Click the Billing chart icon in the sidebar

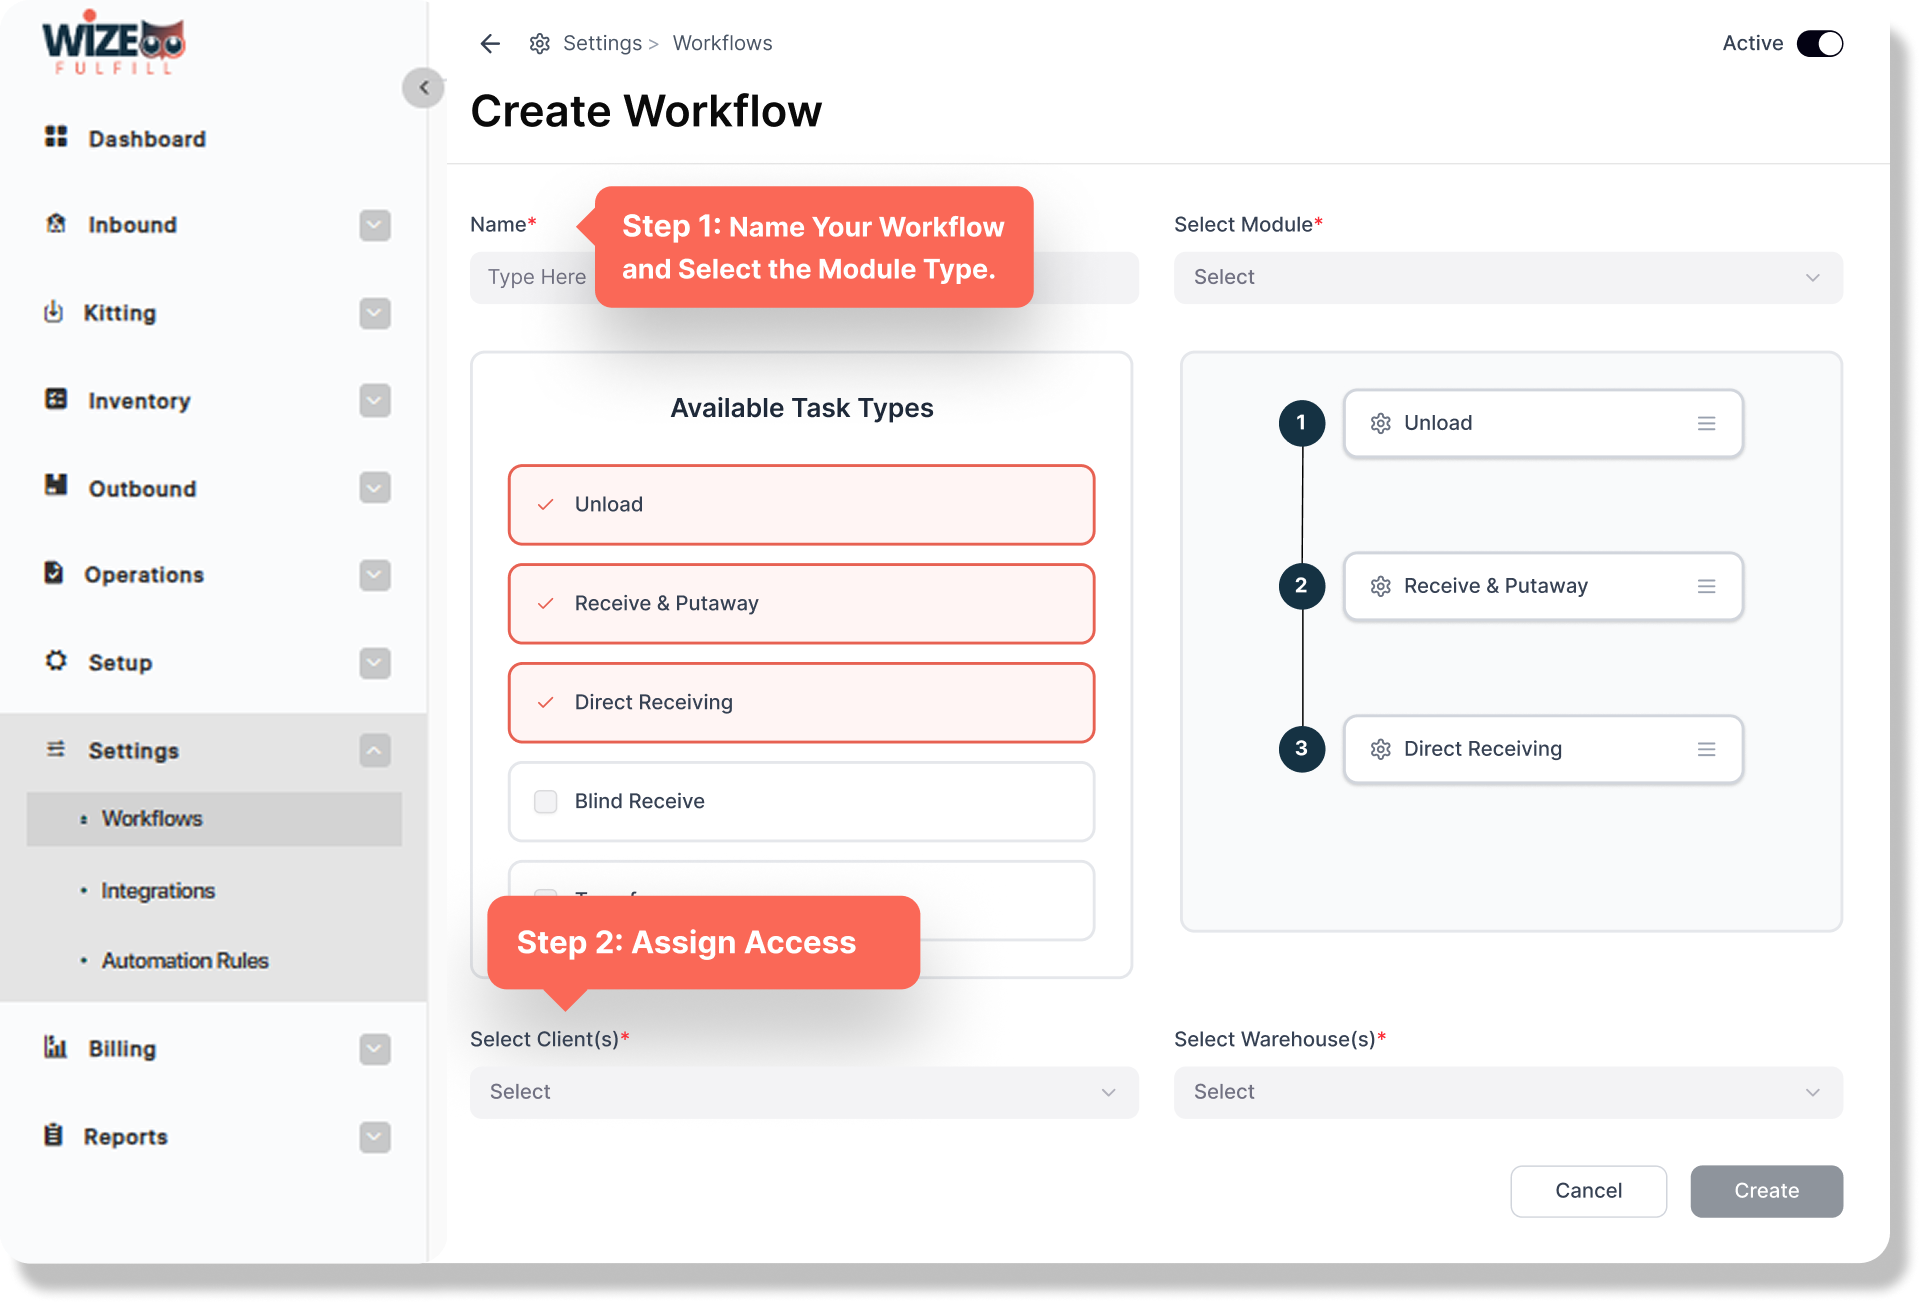click(55, 1047)
